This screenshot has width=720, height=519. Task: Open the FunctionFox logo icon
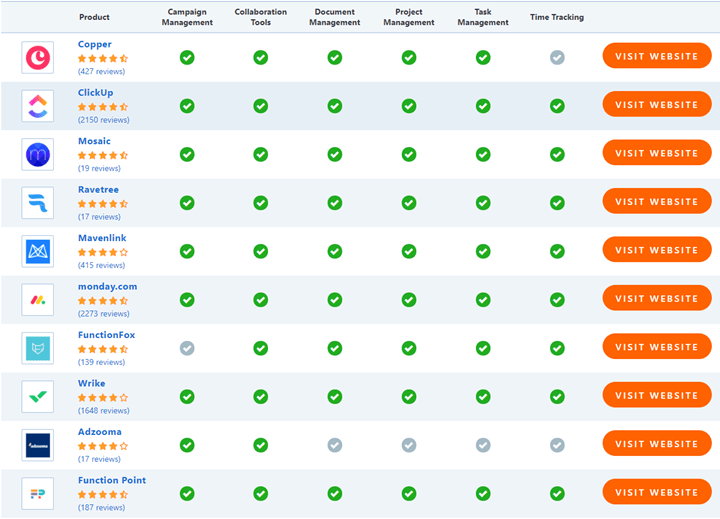click(38, 348)
